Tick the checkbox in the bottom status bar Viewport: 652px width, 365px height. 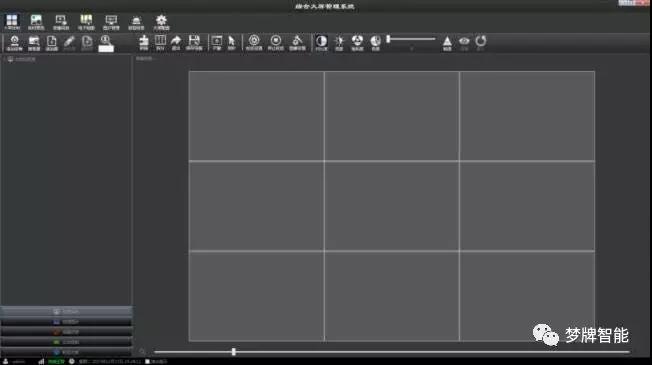pyautogui.click(x=147, y=361)
